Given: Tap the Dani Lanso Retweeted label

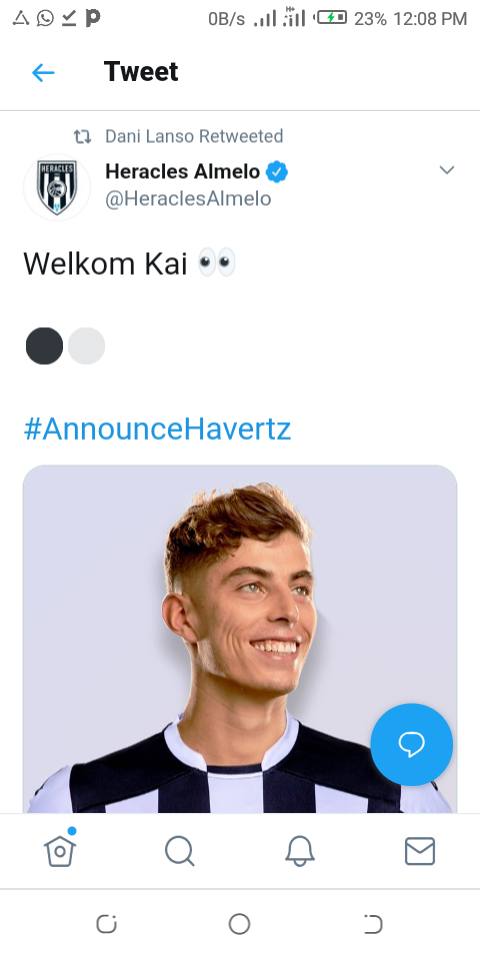Looking at the screenshot, I should coord(194,136).
